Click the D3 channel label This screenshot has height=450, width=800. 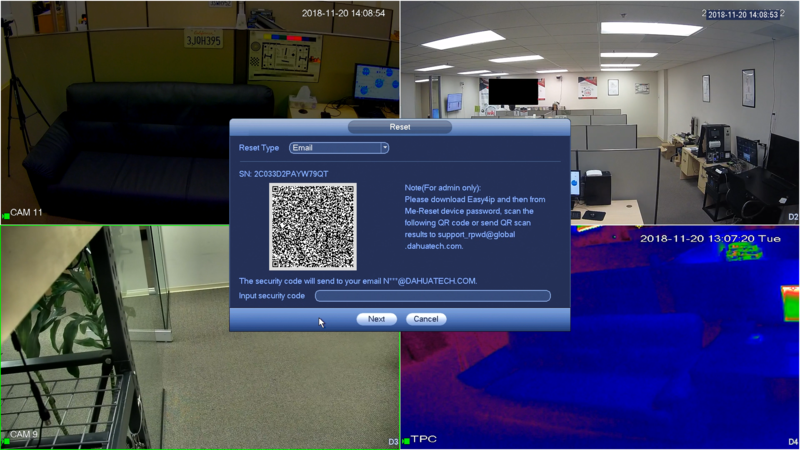point(393,442)
